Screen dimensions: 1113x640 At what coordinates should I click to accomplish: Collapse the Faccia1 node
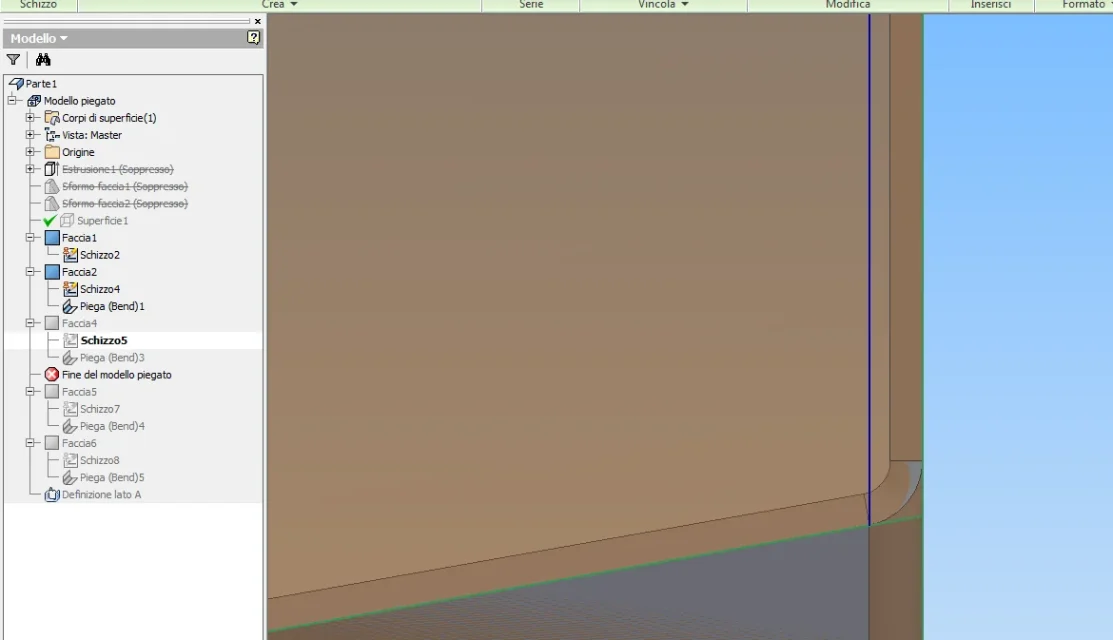click(30, 238)
